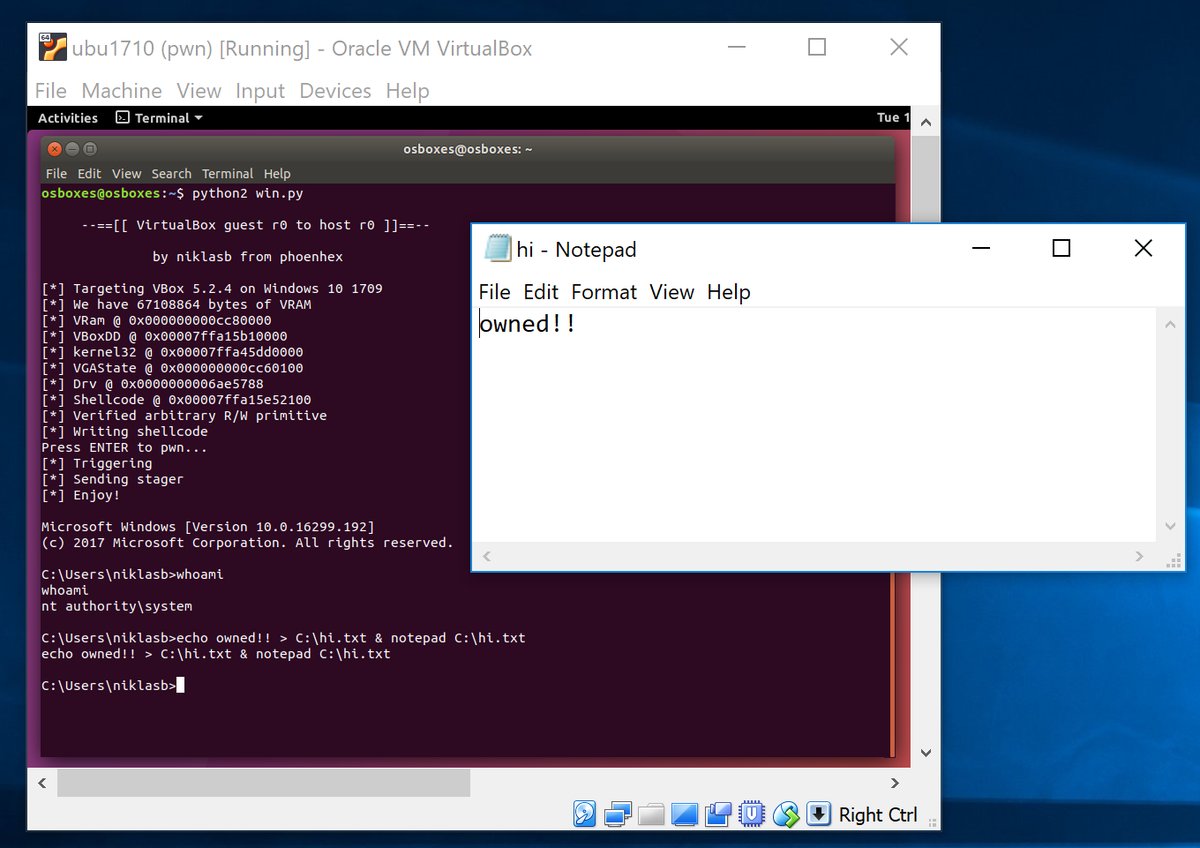
Task: Open Notepad's View menu
Action: tap(671, 292)
